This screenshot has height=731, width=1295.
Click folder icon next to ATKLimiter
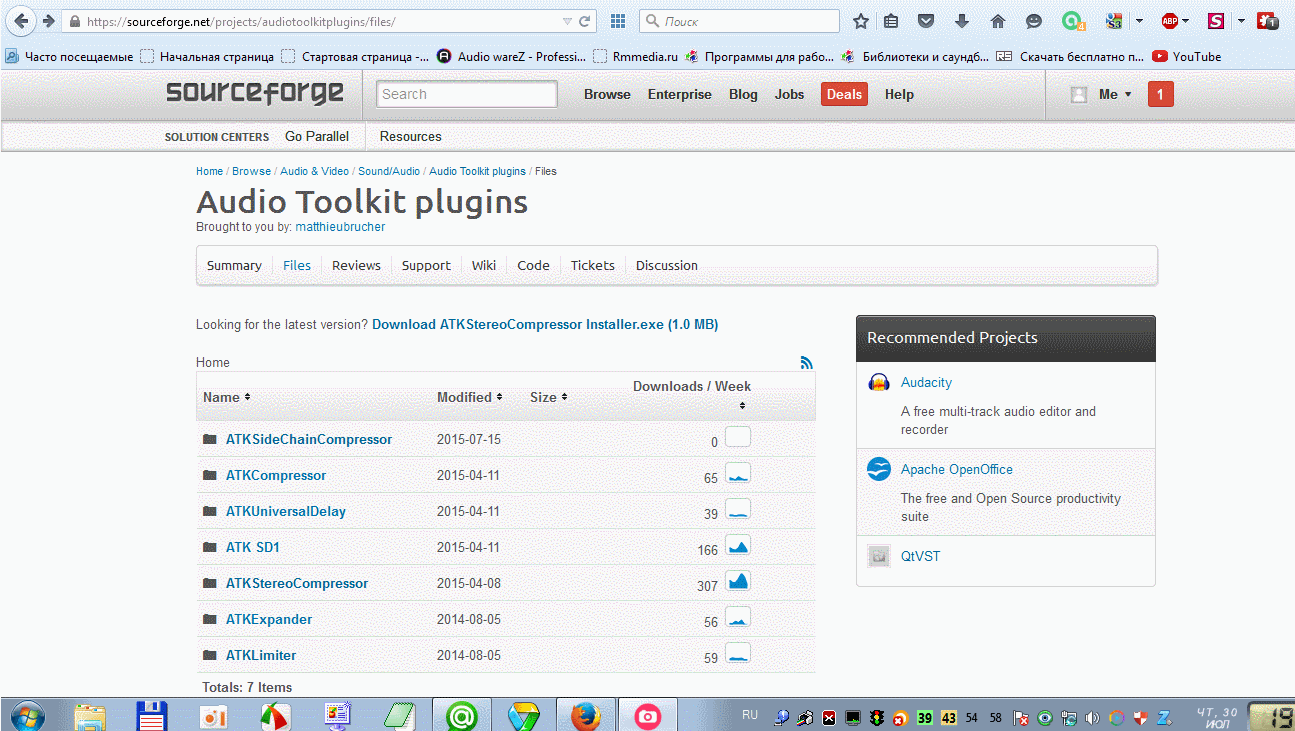click(209, 655)
